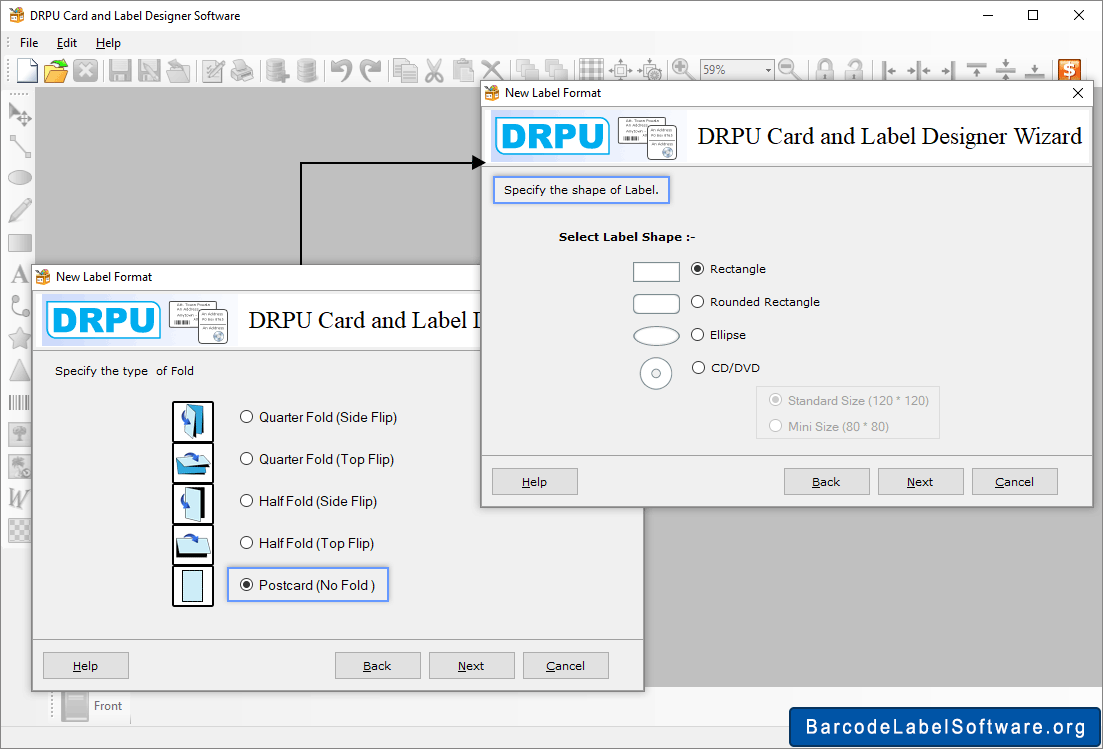This screenshot has width=1103, height=749.
Task: Click the Align Left toolbar icon
Action: [890, 70]
